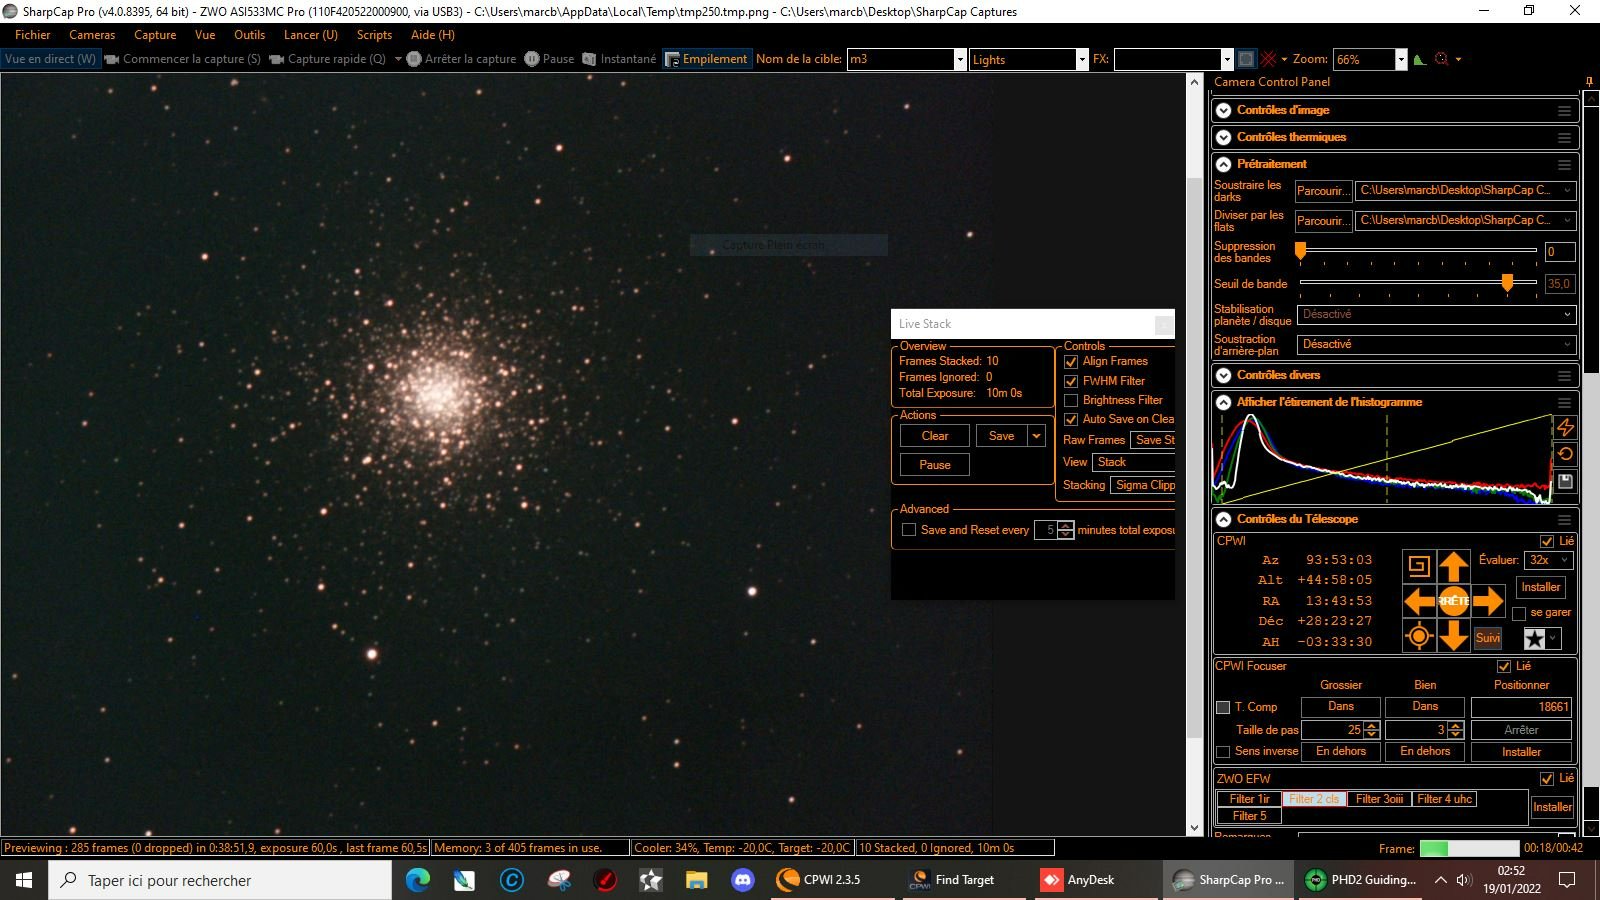Screen dimensions: 1600x900
Task: Click the Save button in Live Stack
Action: [x=1001, y=436]
